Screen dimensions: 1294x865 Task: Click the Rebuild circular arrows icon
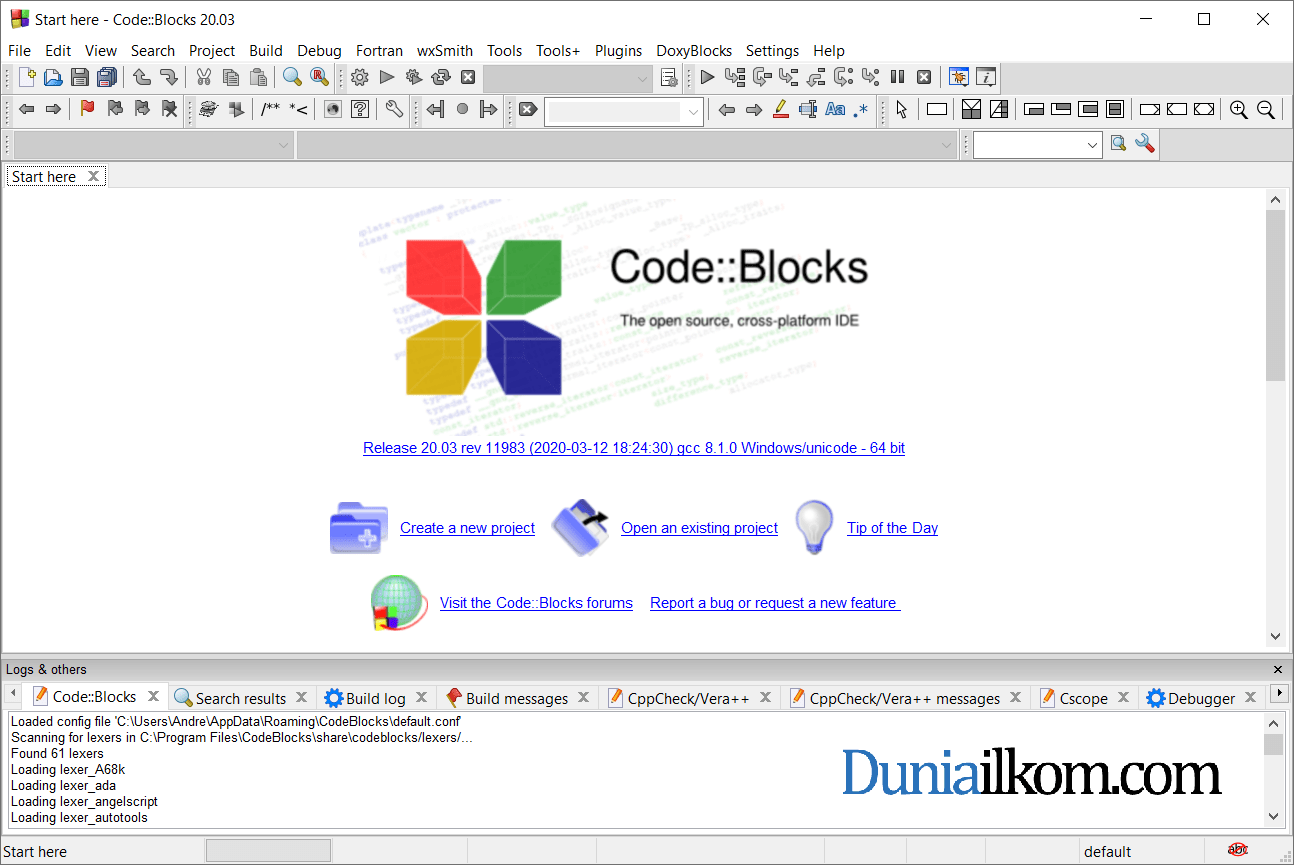pyautogui.click(x=441, y=77)
